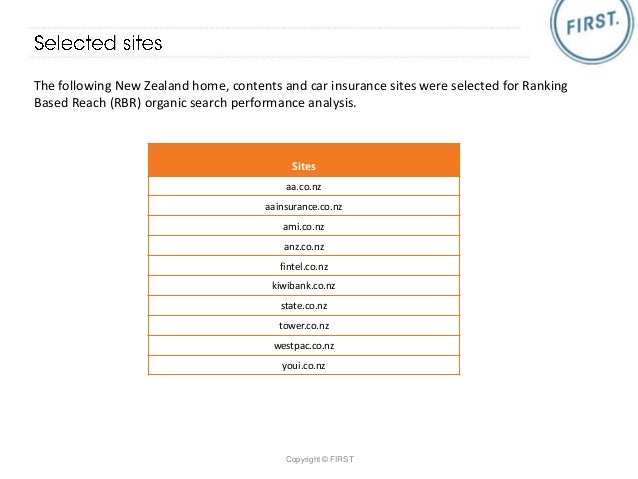The height and width of the screenshot is (479, 638).
Task: Click the Ranking Based Reach (RBR) text
Action: (x=301, y=94)
